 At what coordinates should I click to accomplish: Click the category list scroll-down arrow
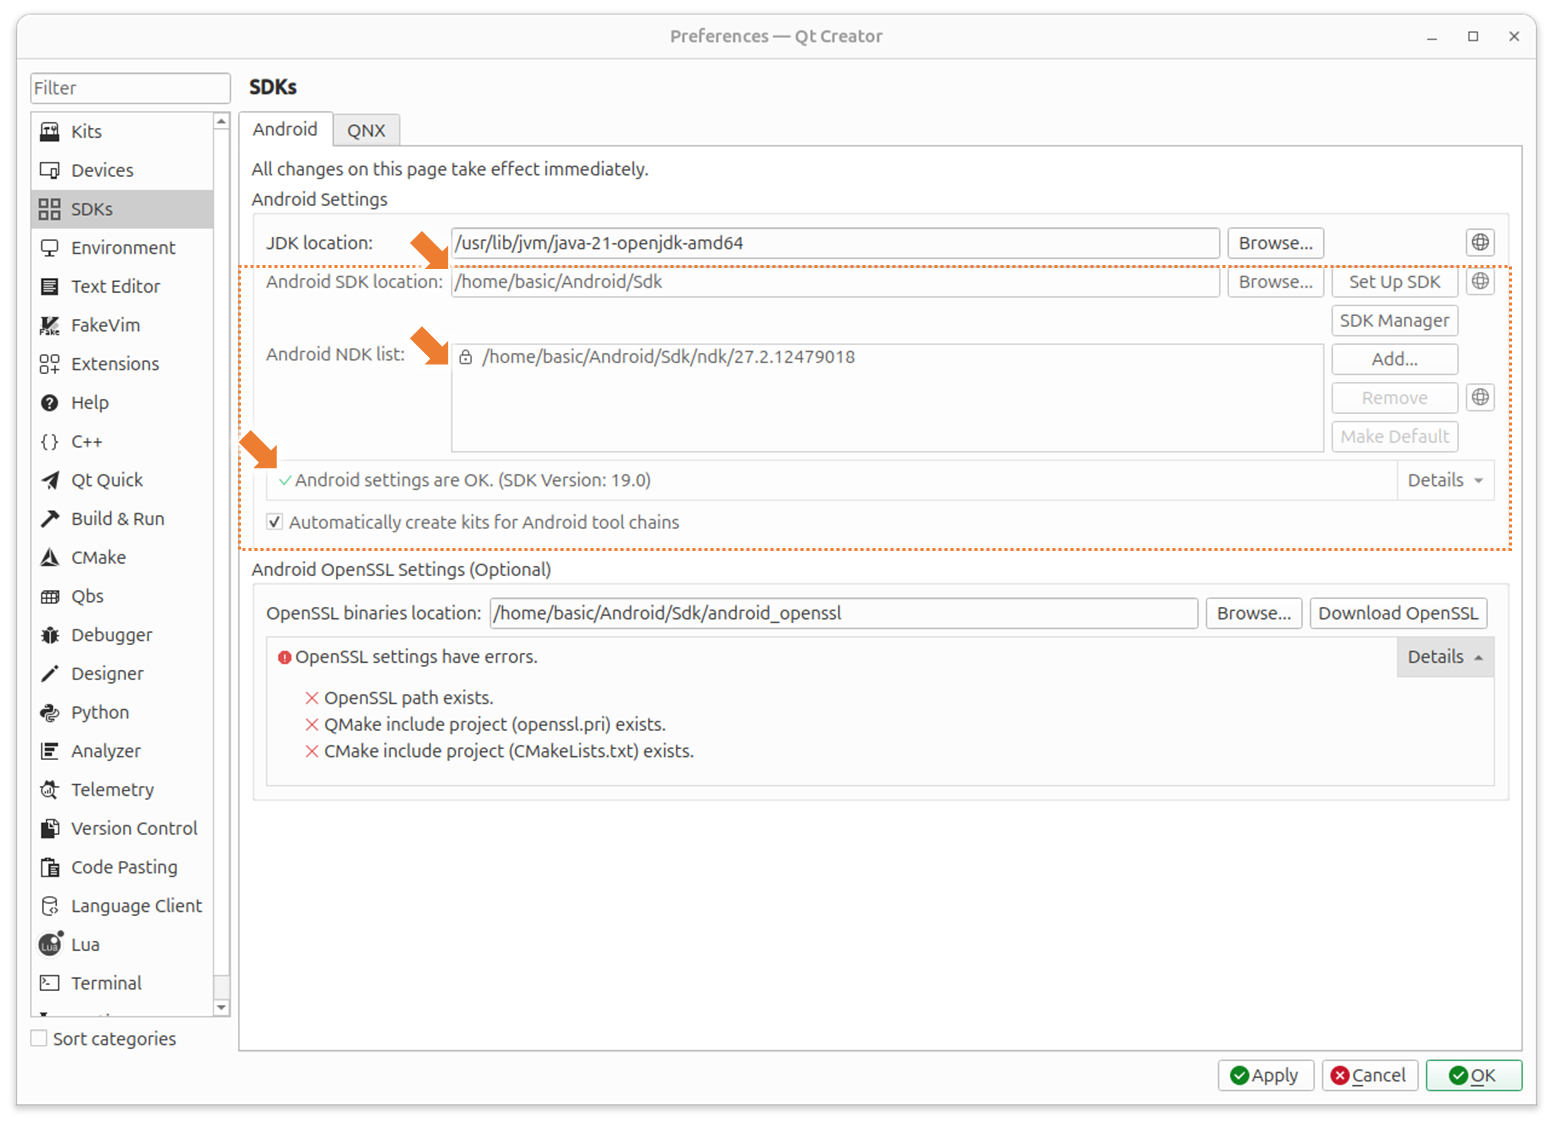[x=222, y=1007]
